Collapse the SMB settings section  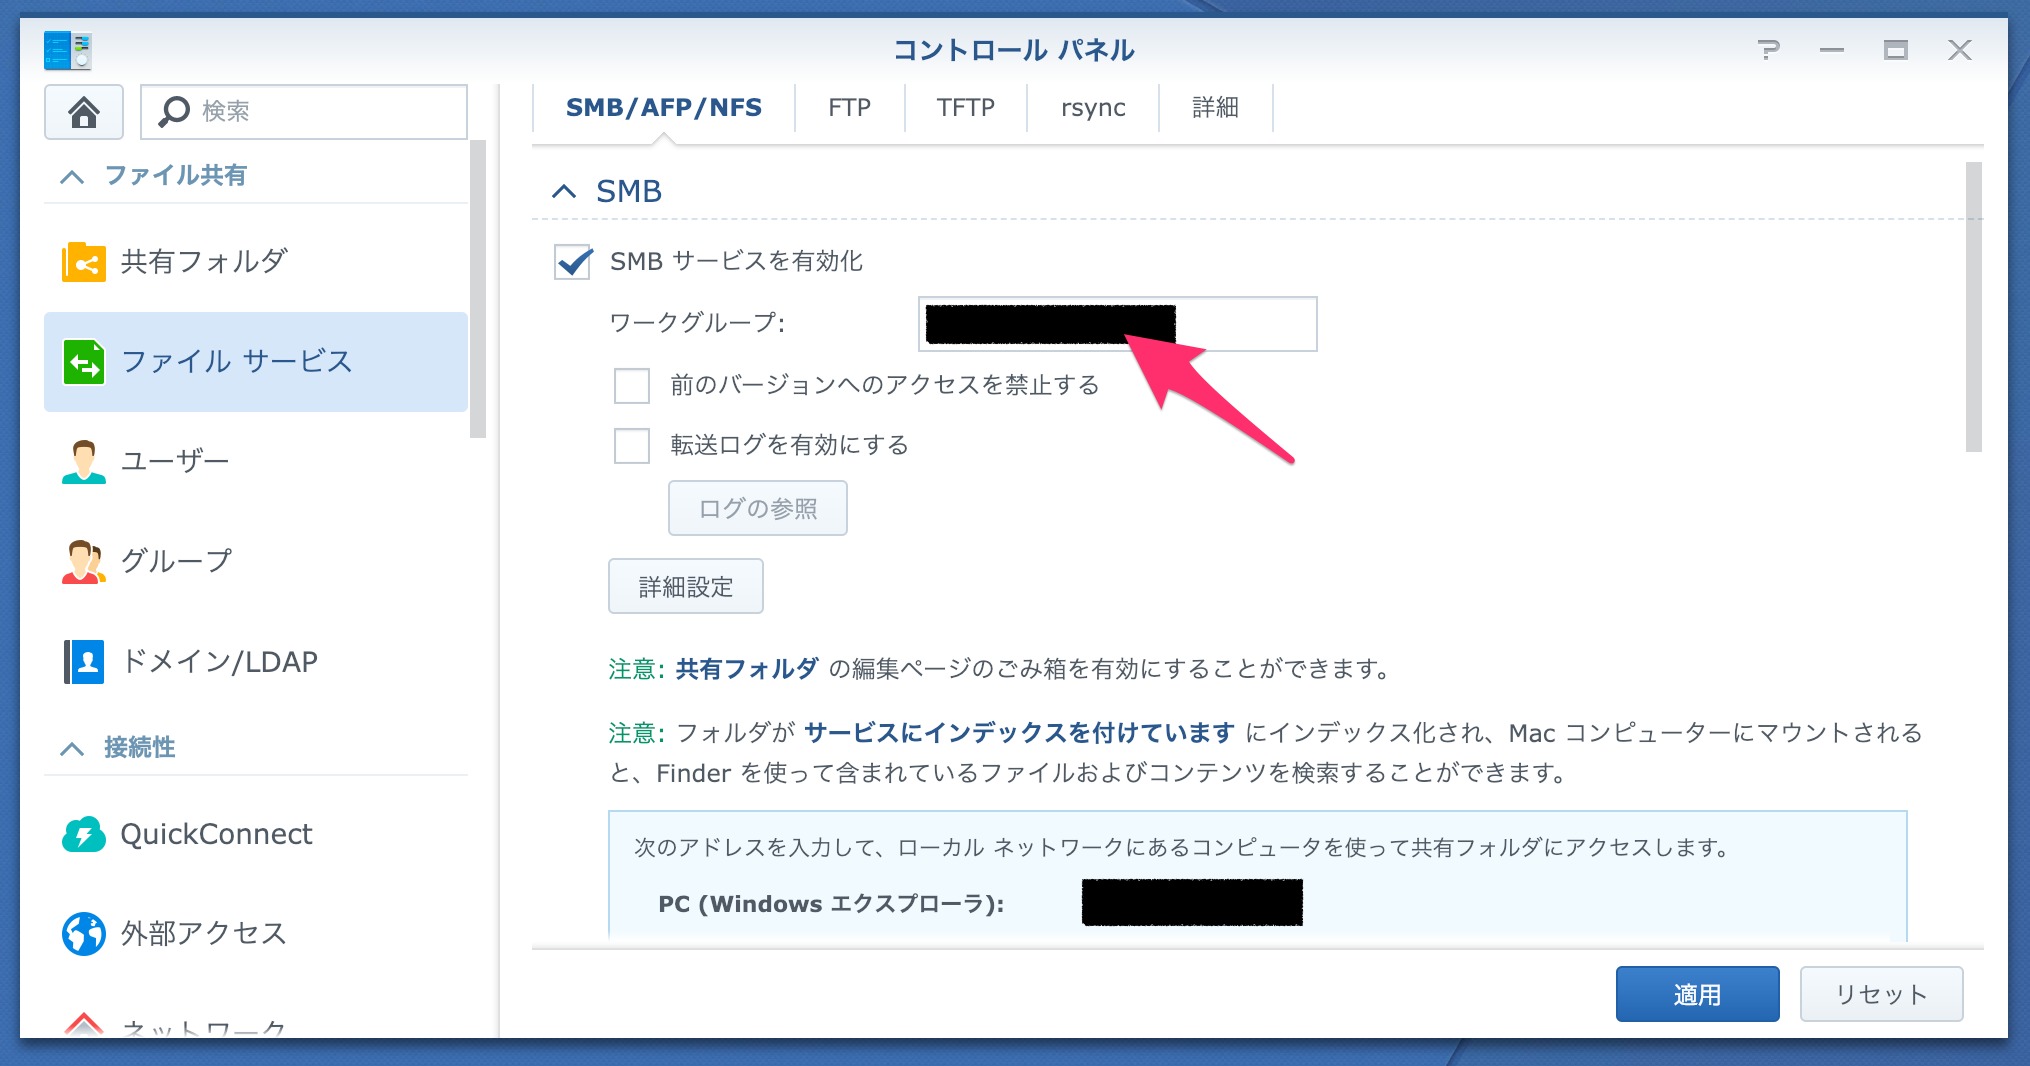click(x=564, y=191)
